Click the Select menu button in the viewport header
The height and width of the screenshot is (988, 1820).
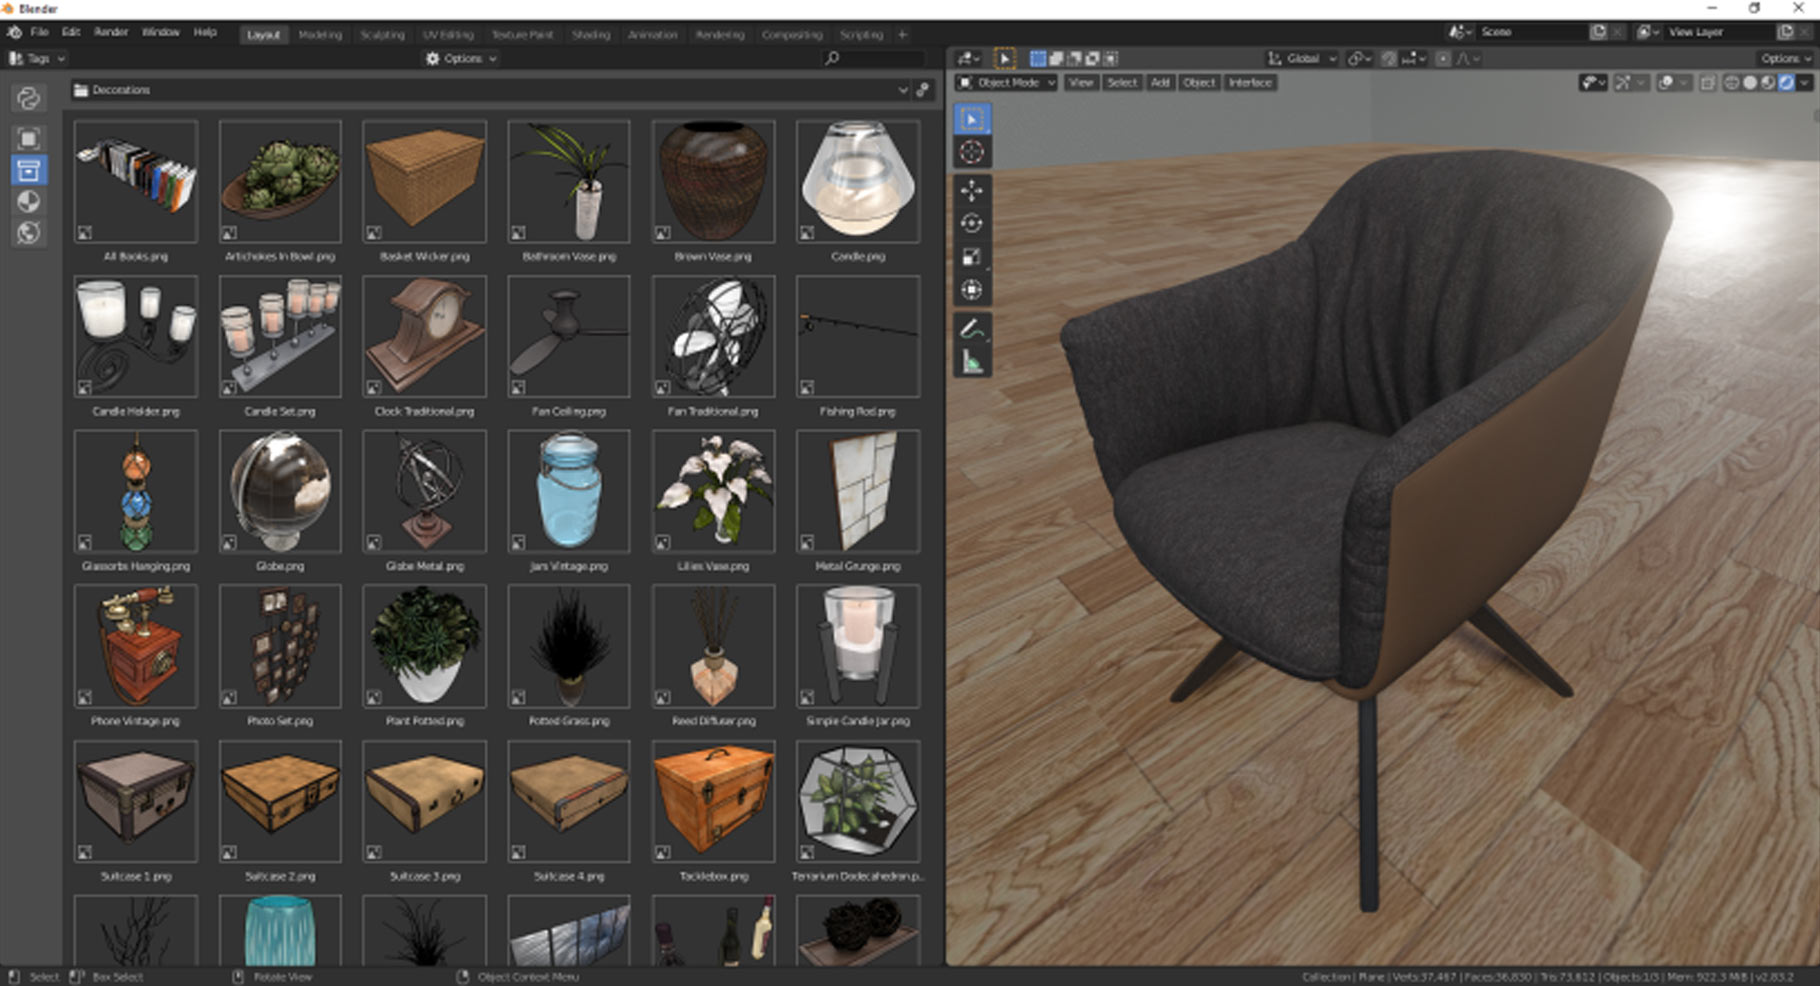1122,83
